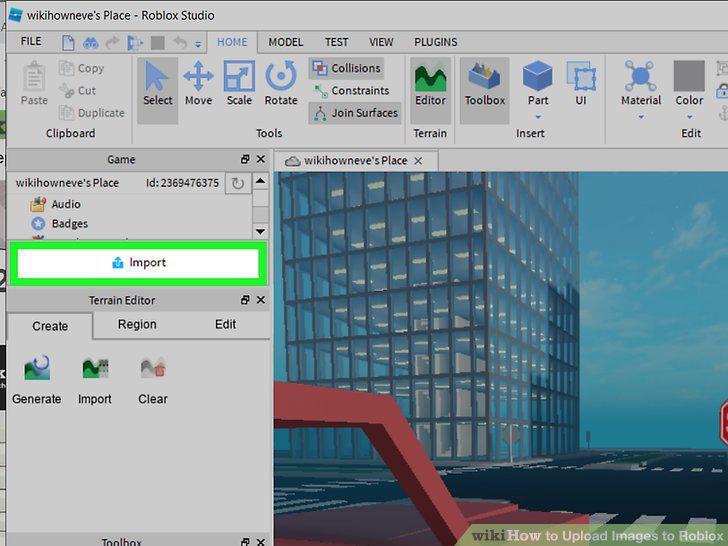Close the Game panel
The height and width of the screenshot is (546, 728).
click(x=261, y=159)
